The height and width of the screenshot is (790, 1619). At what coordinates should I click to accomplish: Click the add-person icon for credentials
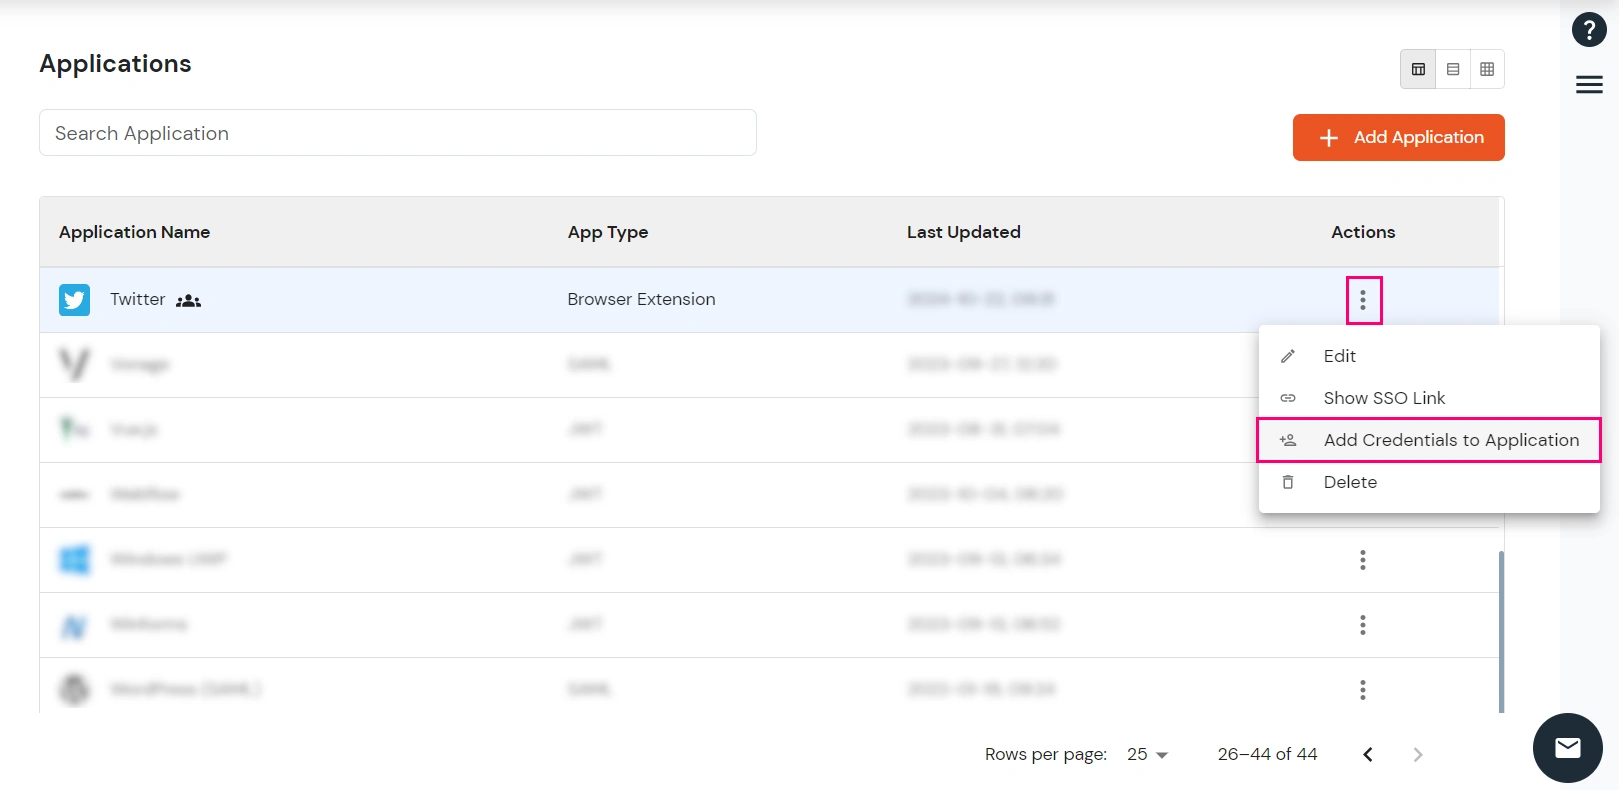[1288, 440]
